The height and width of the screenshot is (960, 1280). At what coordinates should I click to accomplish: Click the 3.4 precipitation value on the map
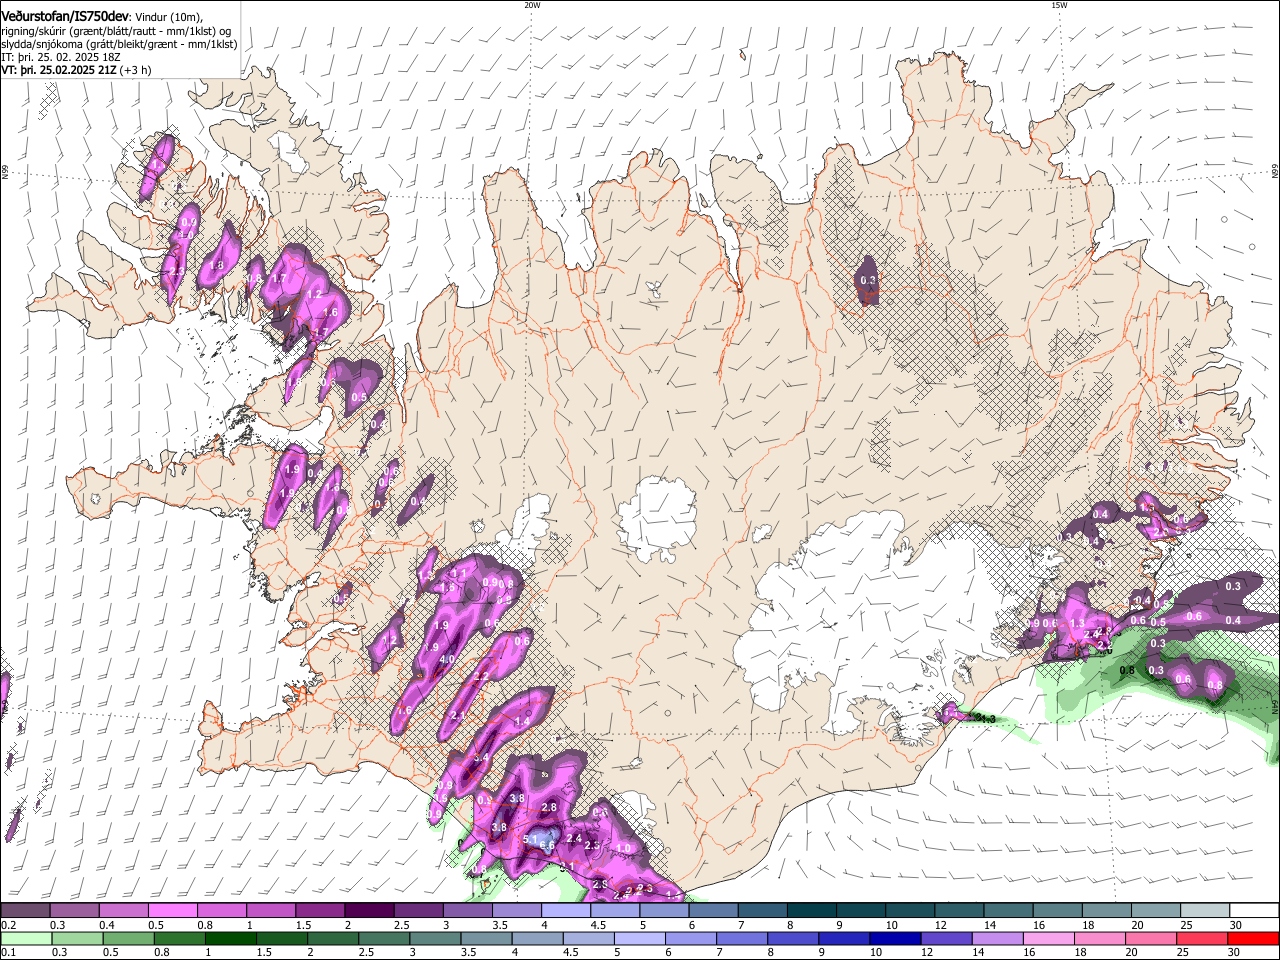[481, 758]
